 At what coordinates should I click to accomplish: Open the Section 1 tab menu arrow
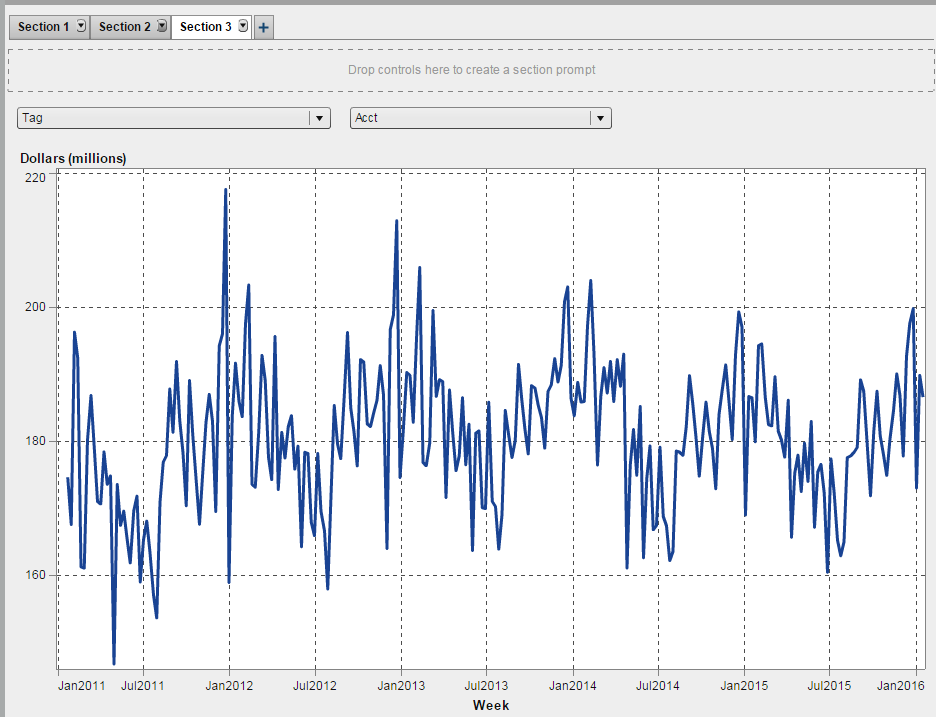click(81, 27)
